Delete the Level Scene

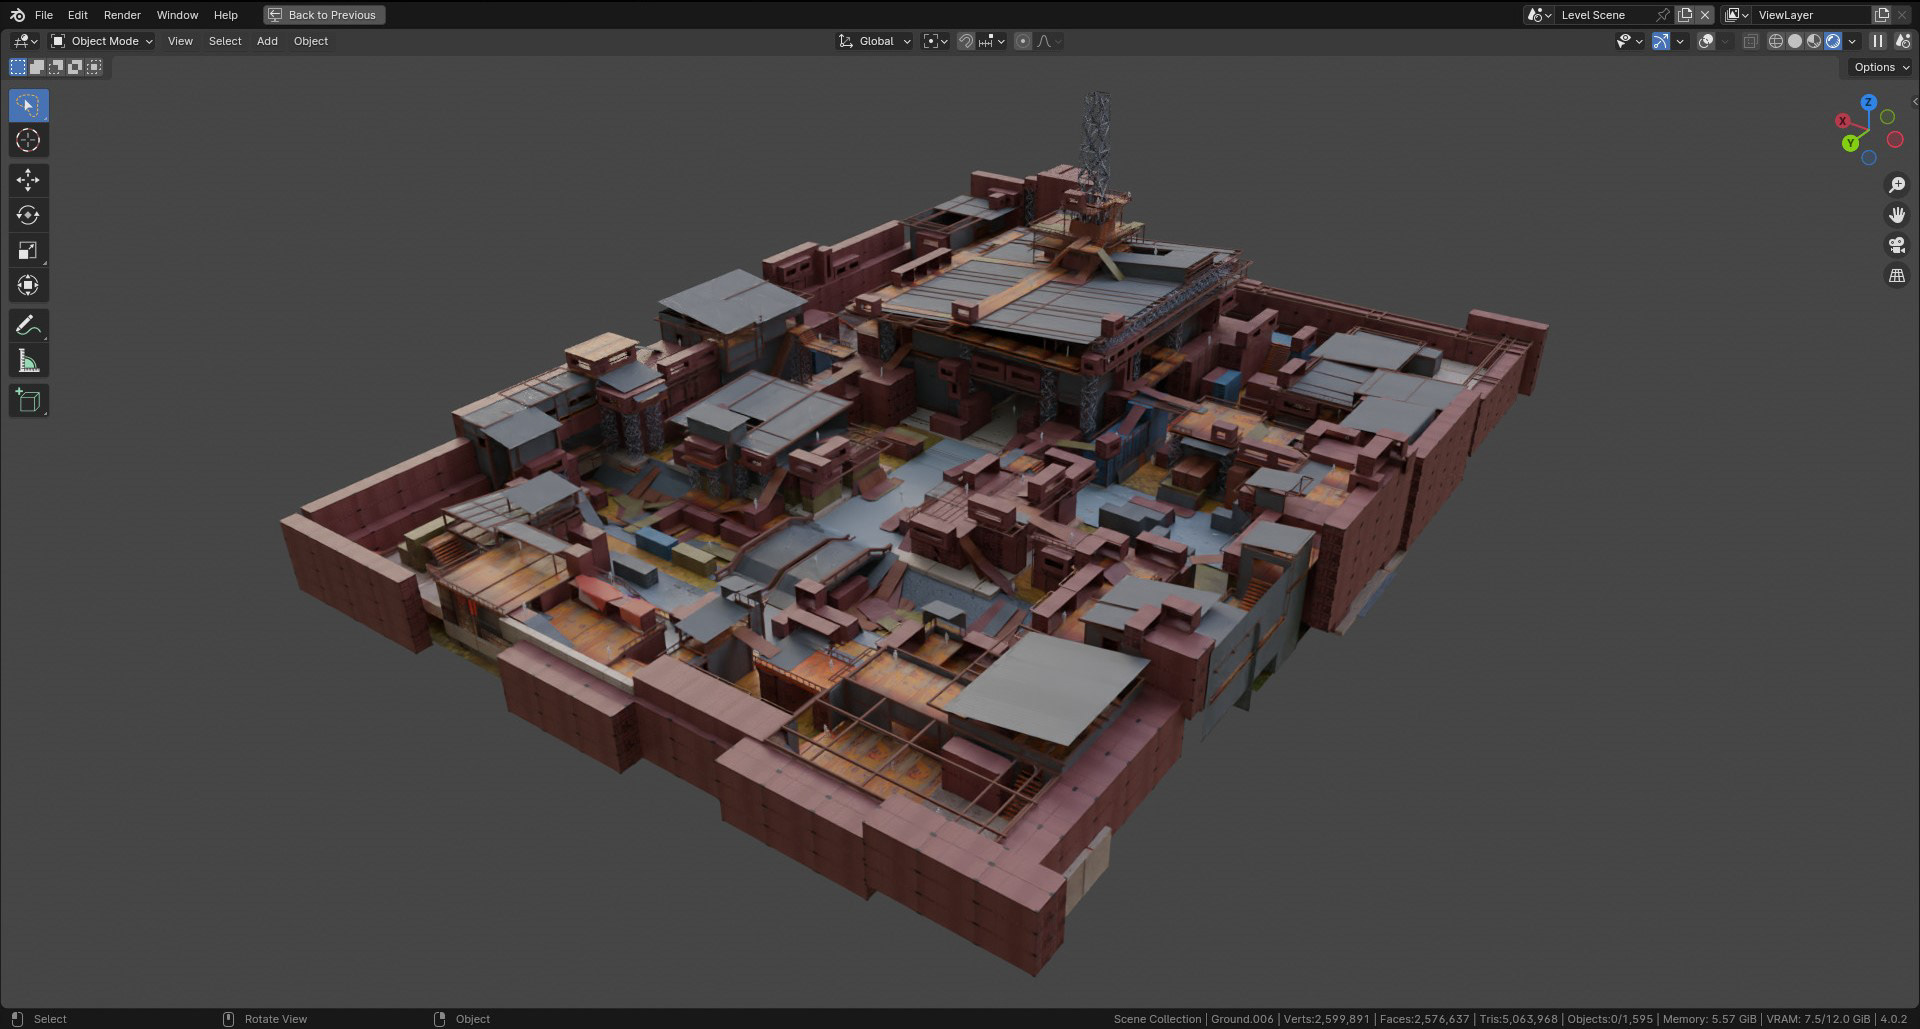point(1705,15)
